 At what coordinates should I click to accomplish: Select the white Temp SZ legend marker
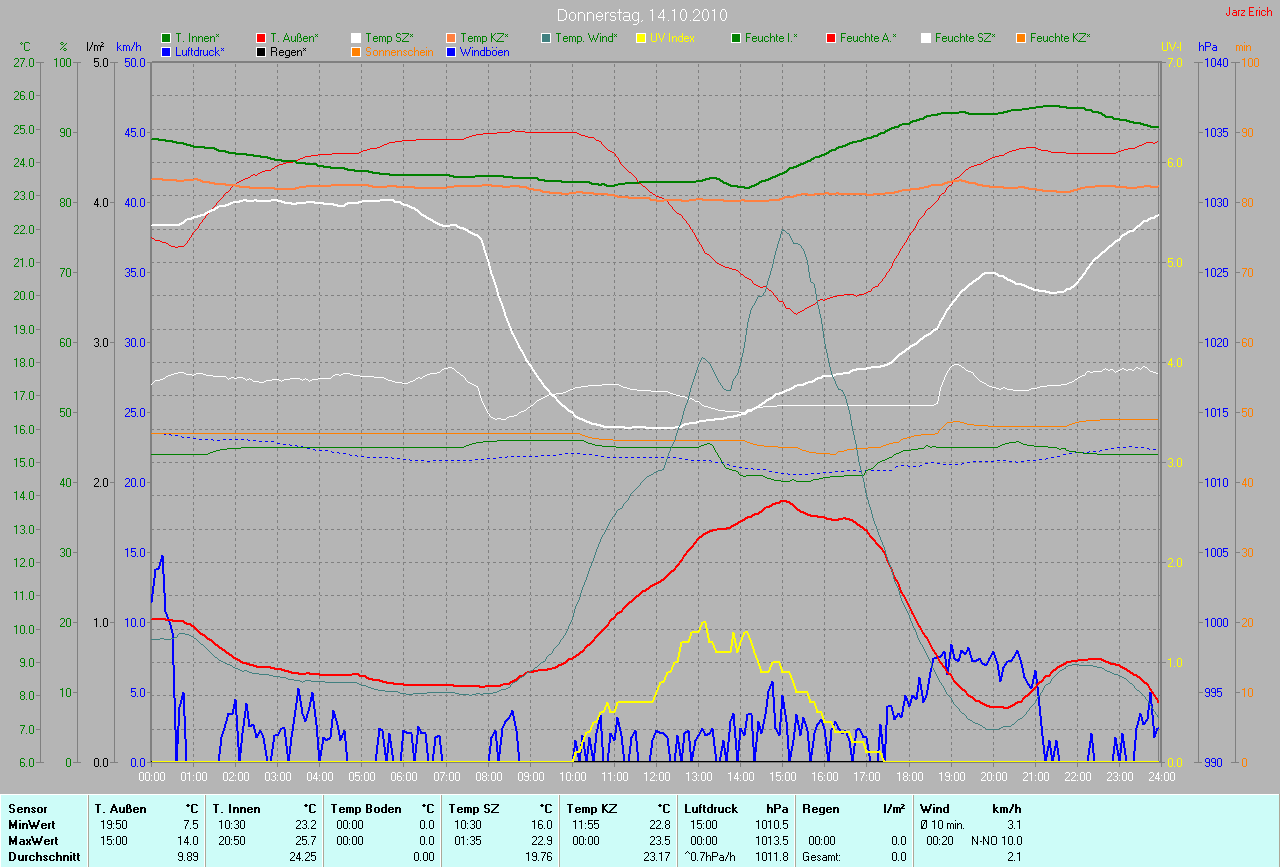(356, 38)
